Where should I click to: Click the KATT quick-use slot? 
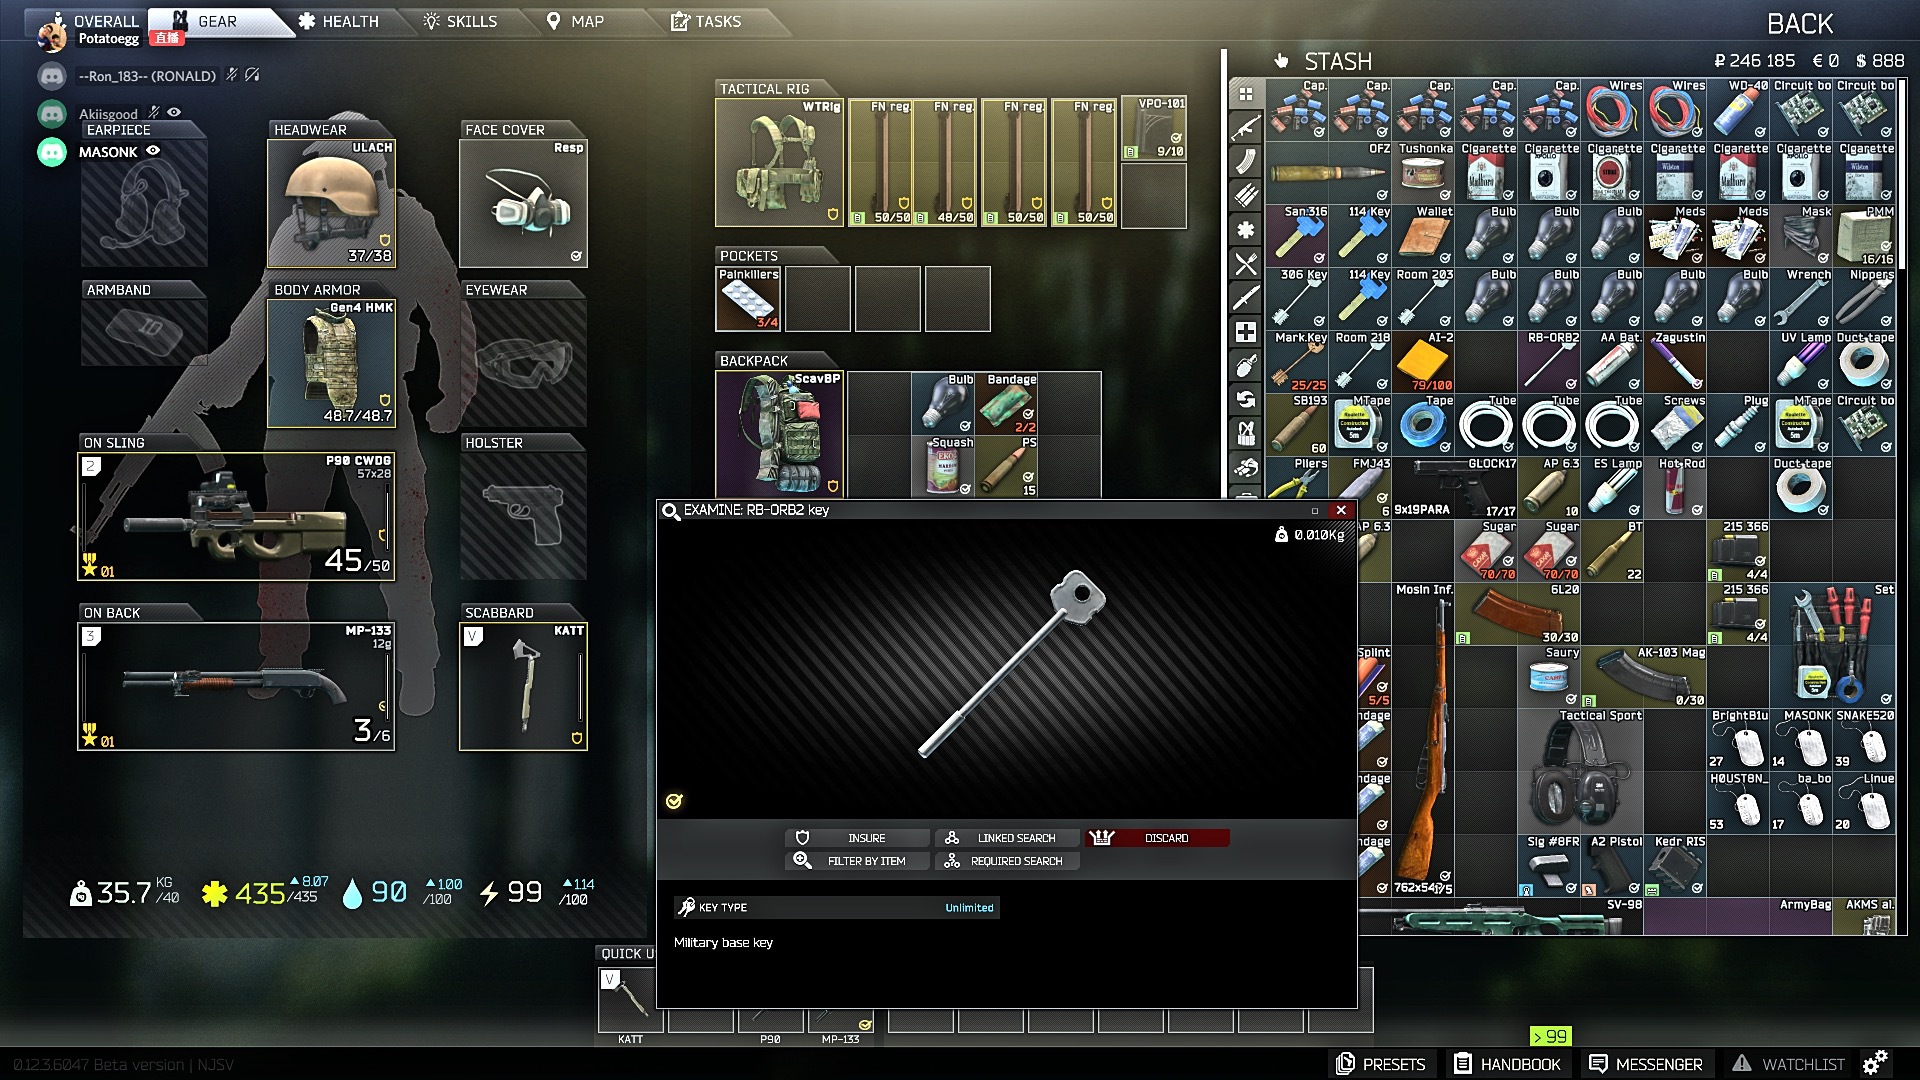pyautogui.click(x=630, y=1000)
